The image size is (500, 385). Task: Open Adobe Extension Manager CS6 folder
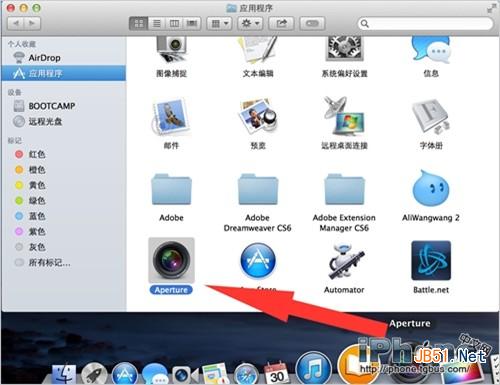pyautogui.click(x=344, y=189)
